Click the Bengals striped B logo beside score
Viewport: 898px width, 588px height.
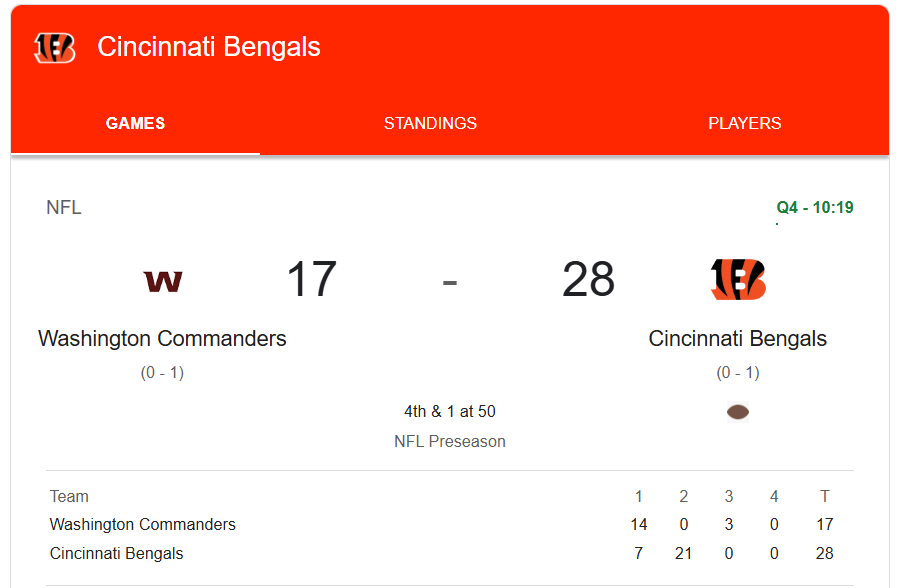pyautogui.click(x=738, y=279)
